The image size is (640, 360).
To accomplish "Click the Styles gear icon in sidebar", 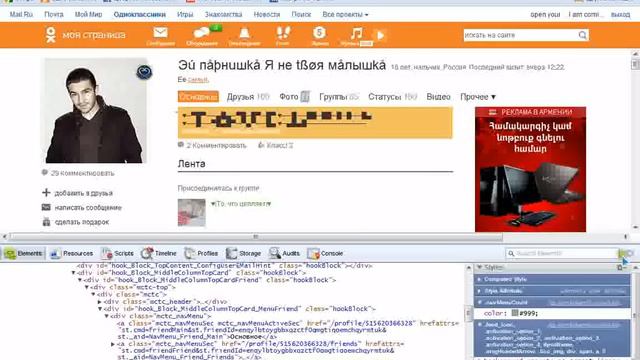I will click(620, 267).
